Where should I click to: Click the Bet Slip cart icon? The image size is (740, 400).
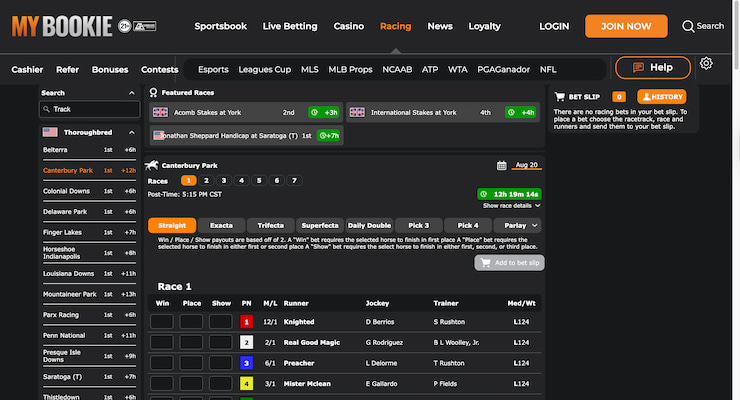coord(560,97)
